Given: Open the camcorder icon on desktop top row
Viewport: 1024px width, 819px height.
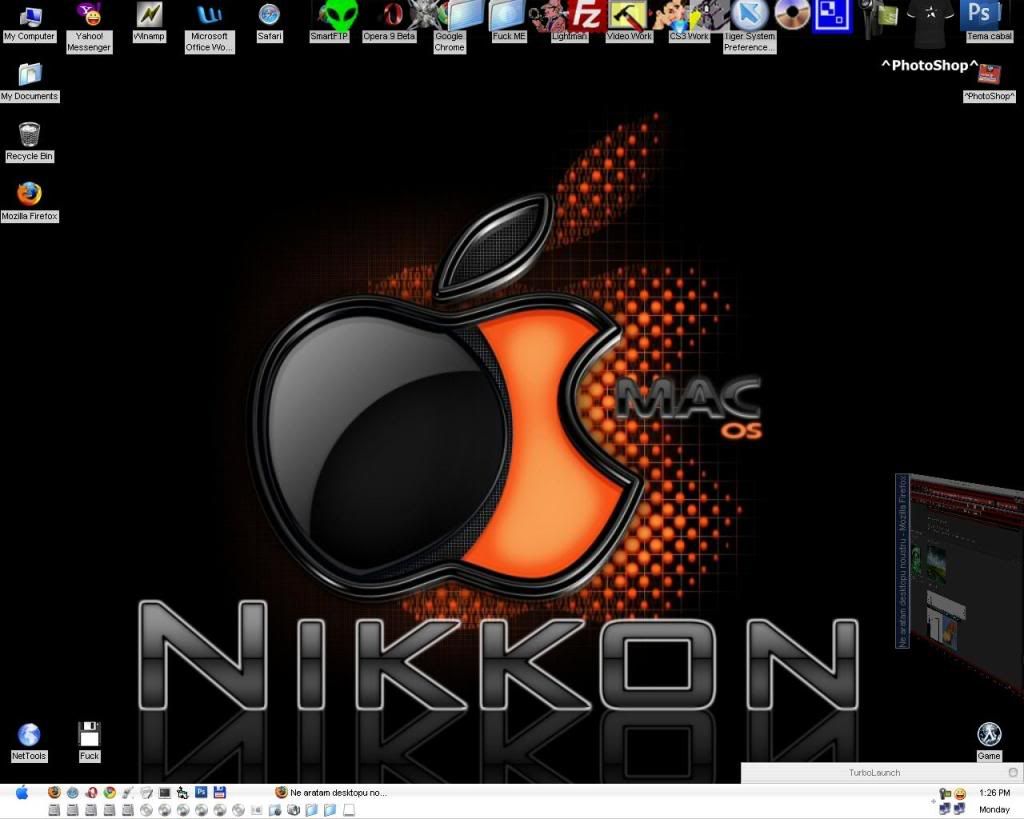Looking at the screenshot, I should click(880, 18).
